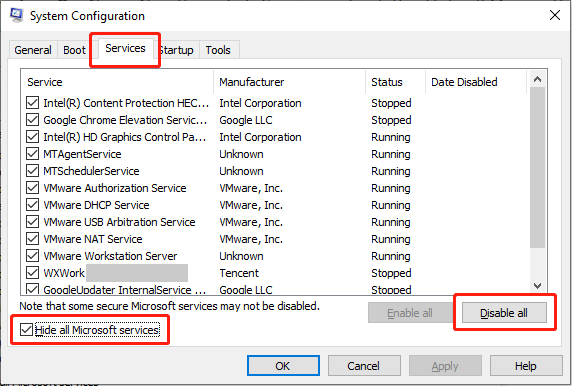Uncheck Intel(R) Content Protection HEC service
Image resolution: width=572 pixels, height=386 pixels.
tap(32, 103)
